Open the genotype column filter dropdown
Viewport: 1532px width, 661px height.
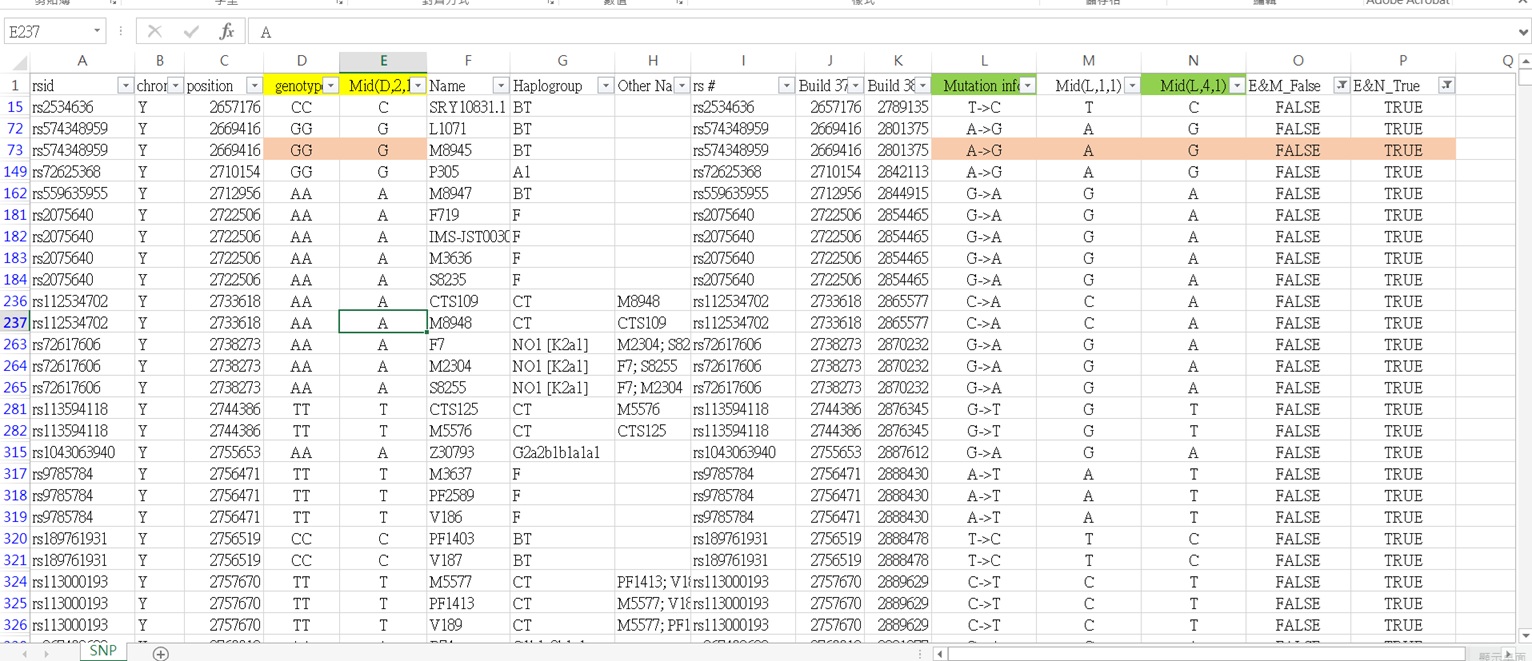coord(330,86)
